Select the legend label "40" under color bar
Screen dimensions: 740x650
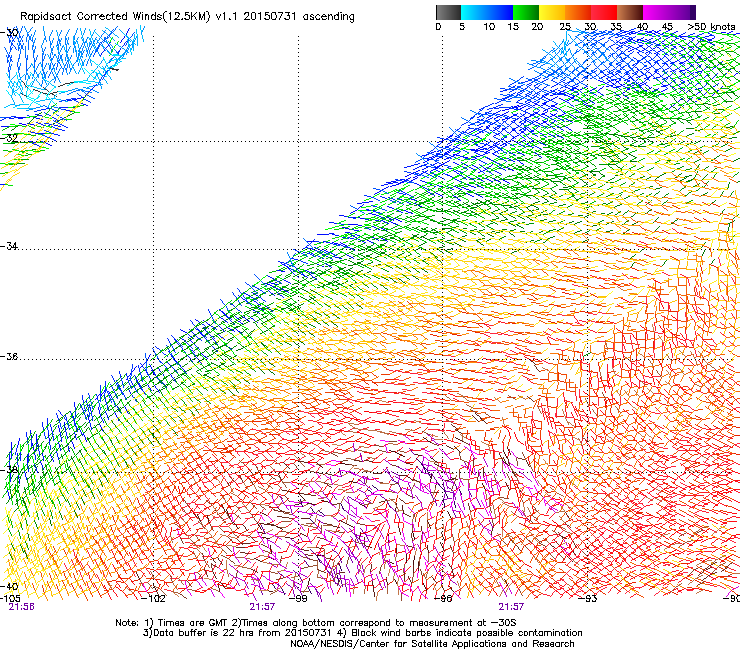pos(642,27)
